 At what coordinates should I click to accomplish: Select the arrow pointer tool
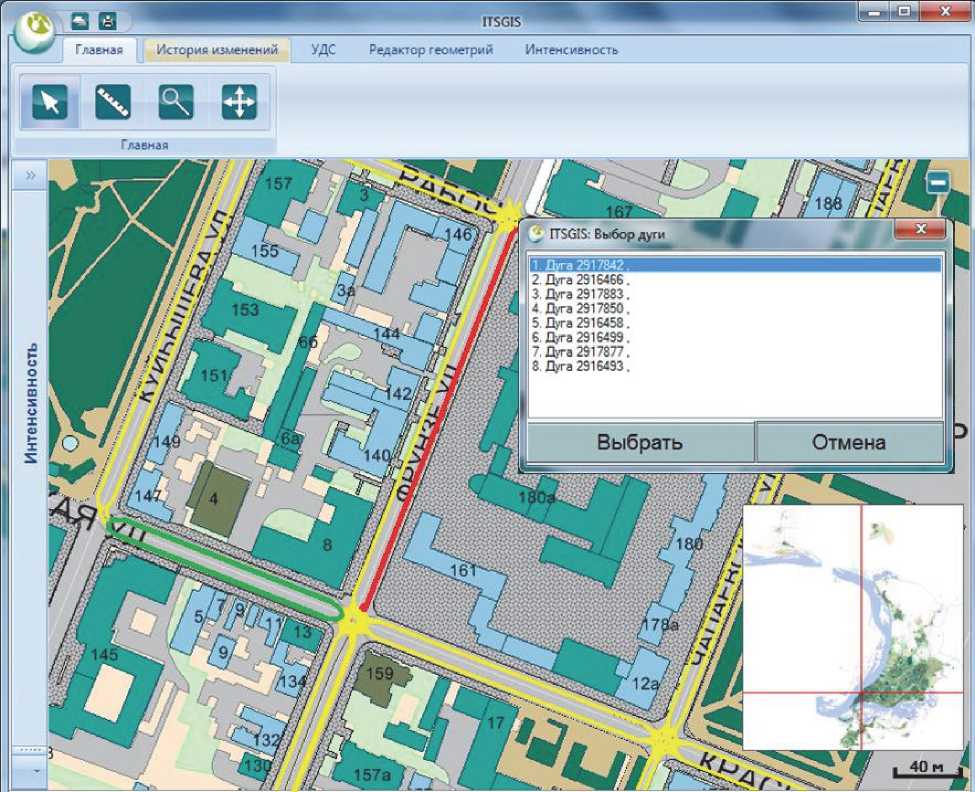click(x=49, y=102)
